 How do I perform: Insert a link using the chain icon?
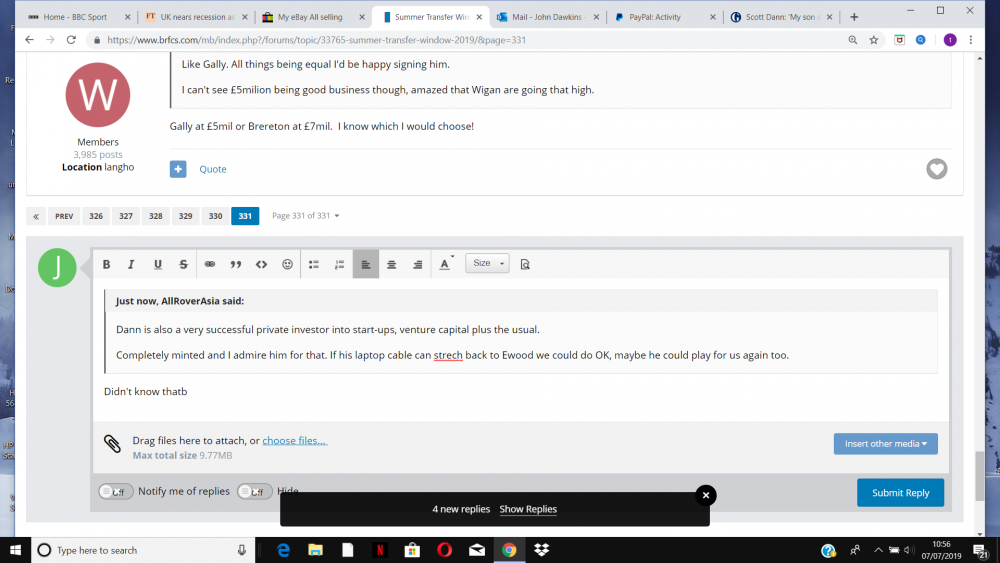point(210,264)
